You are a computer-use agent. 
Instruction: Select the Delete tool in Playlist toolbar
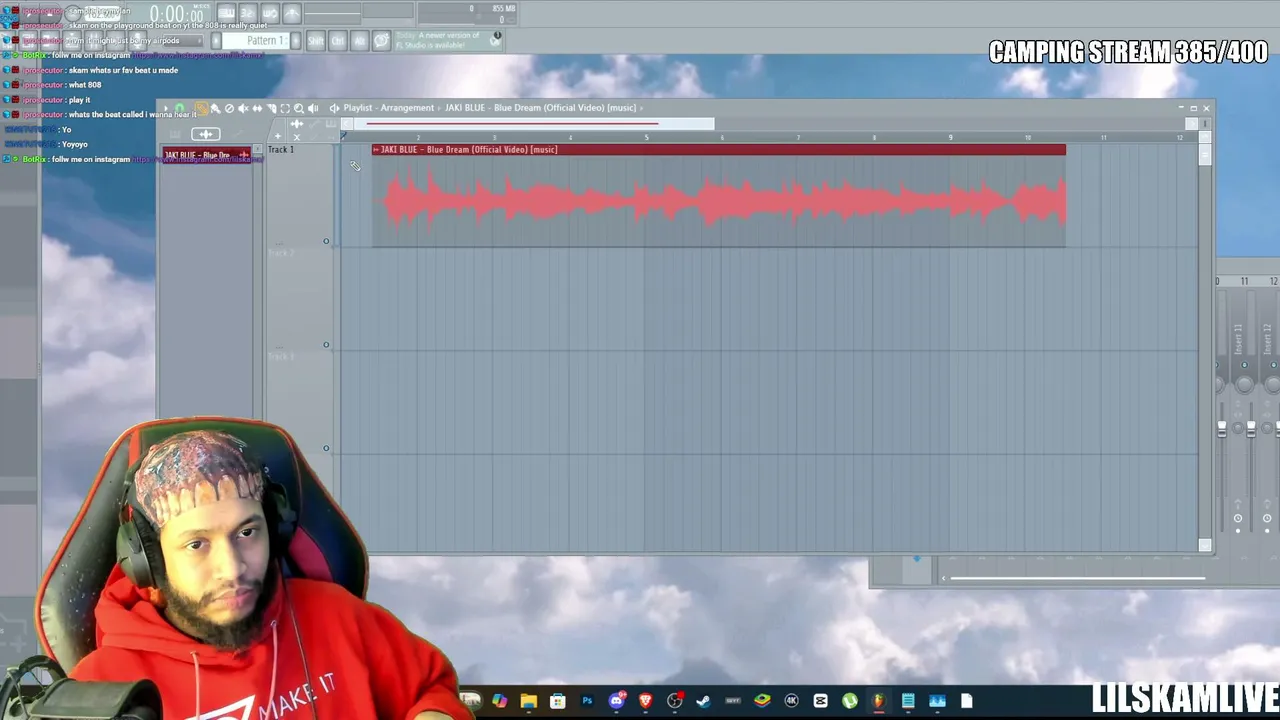tap(229, 108)
